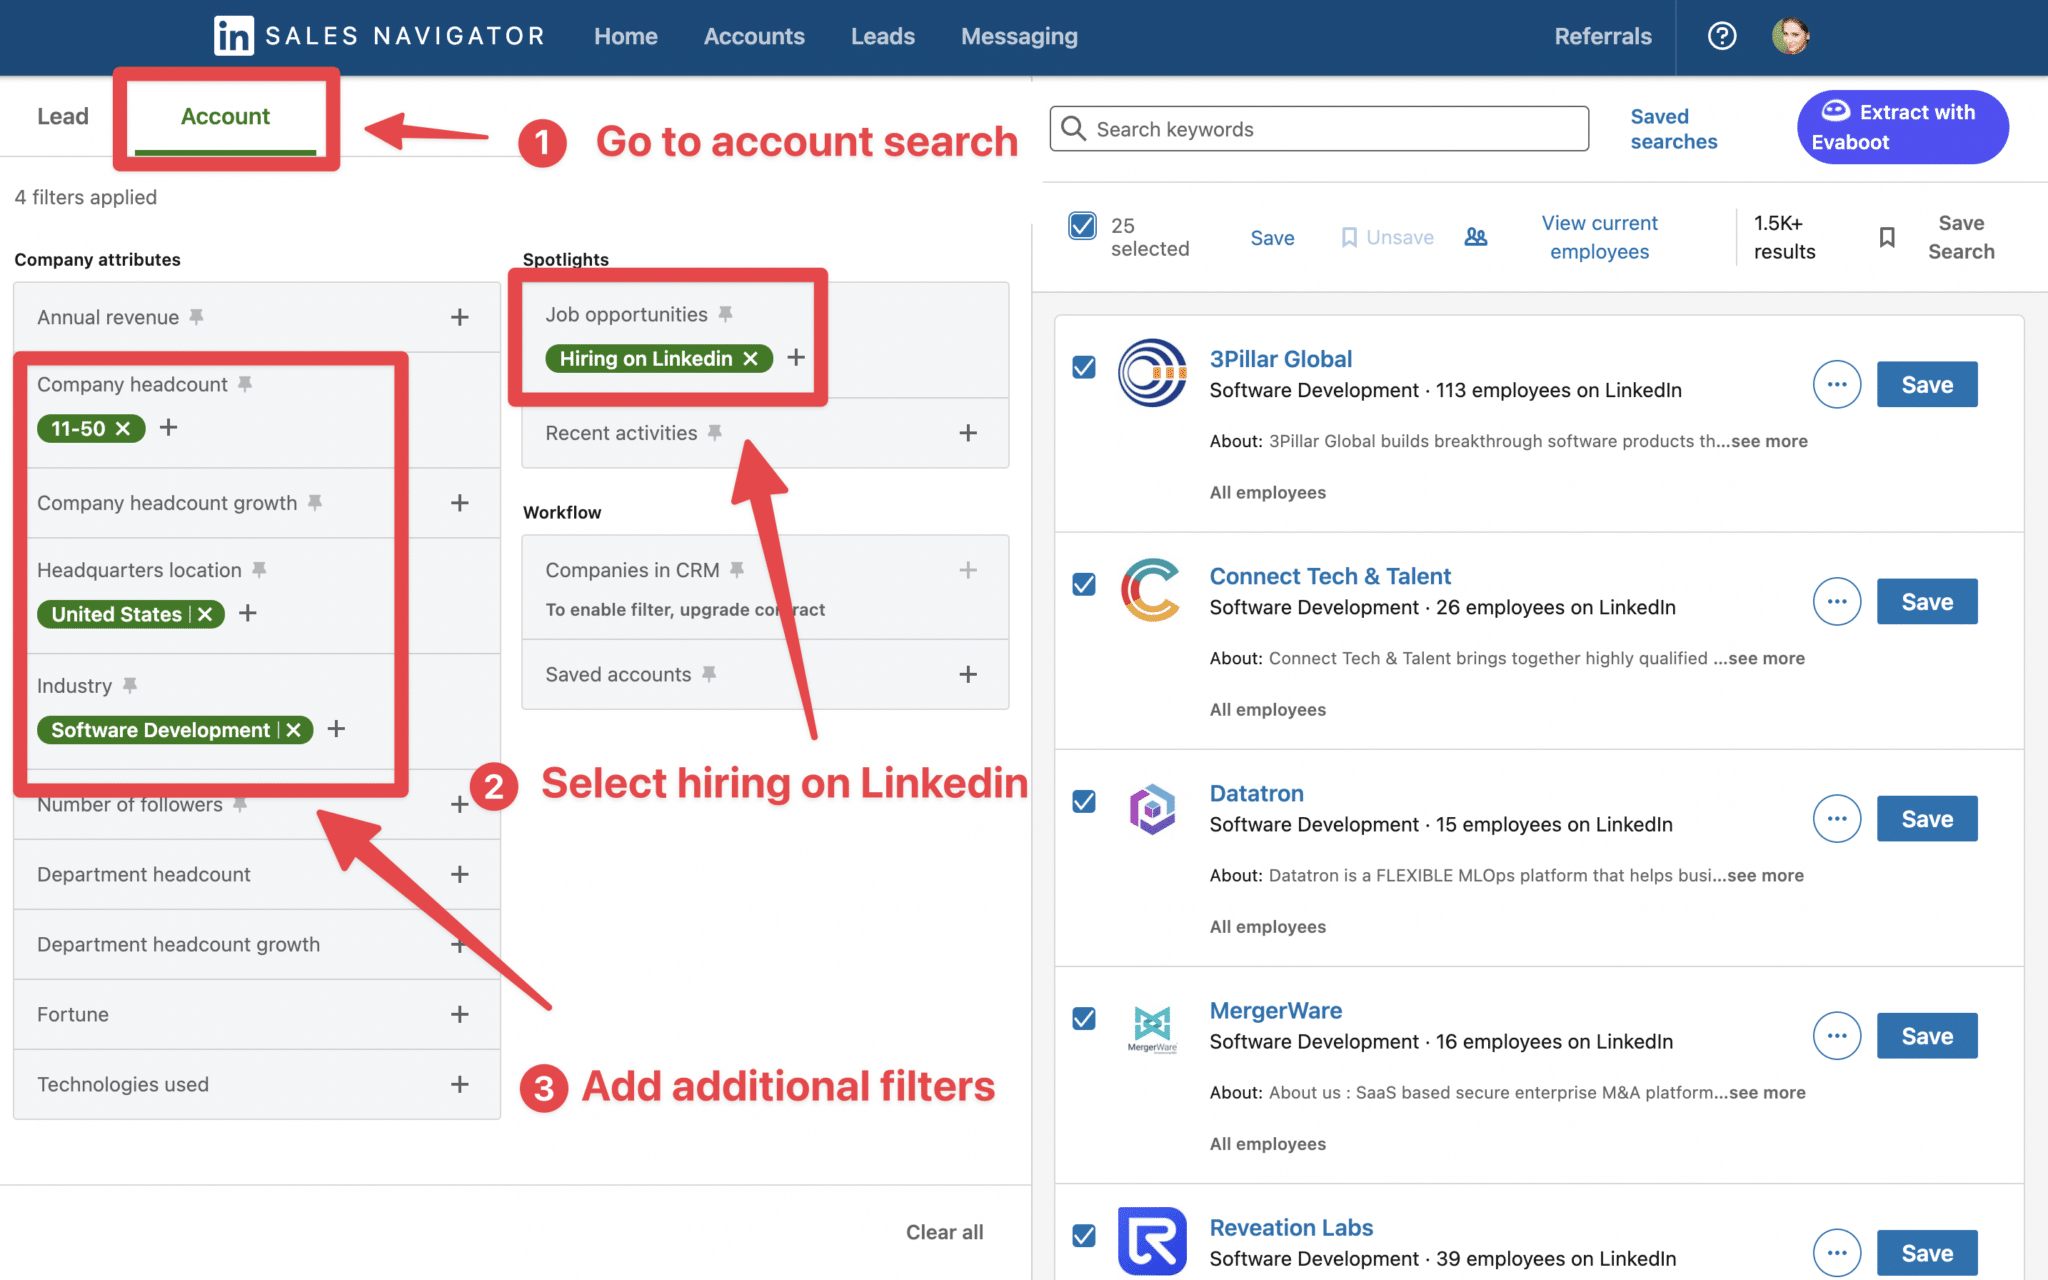Viewport: 2048px width, 1280px height.
Task: Open the ellipsis menu beside 3Pillar Global
Action: pos(1837,384)
